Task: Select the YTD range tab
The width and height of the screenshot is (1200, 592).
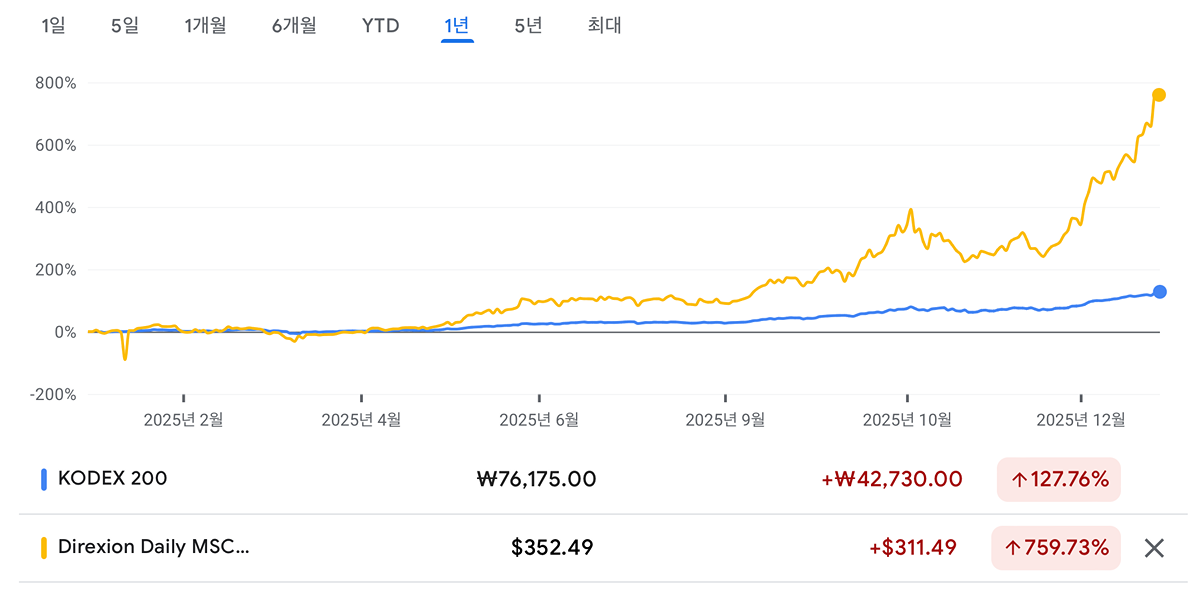Action: click(x=380, y=26)
